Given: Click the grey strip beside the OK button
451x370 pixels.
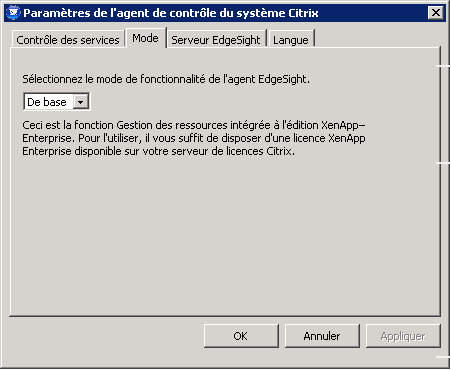Looking at the screenshot, I should [107, 336].
